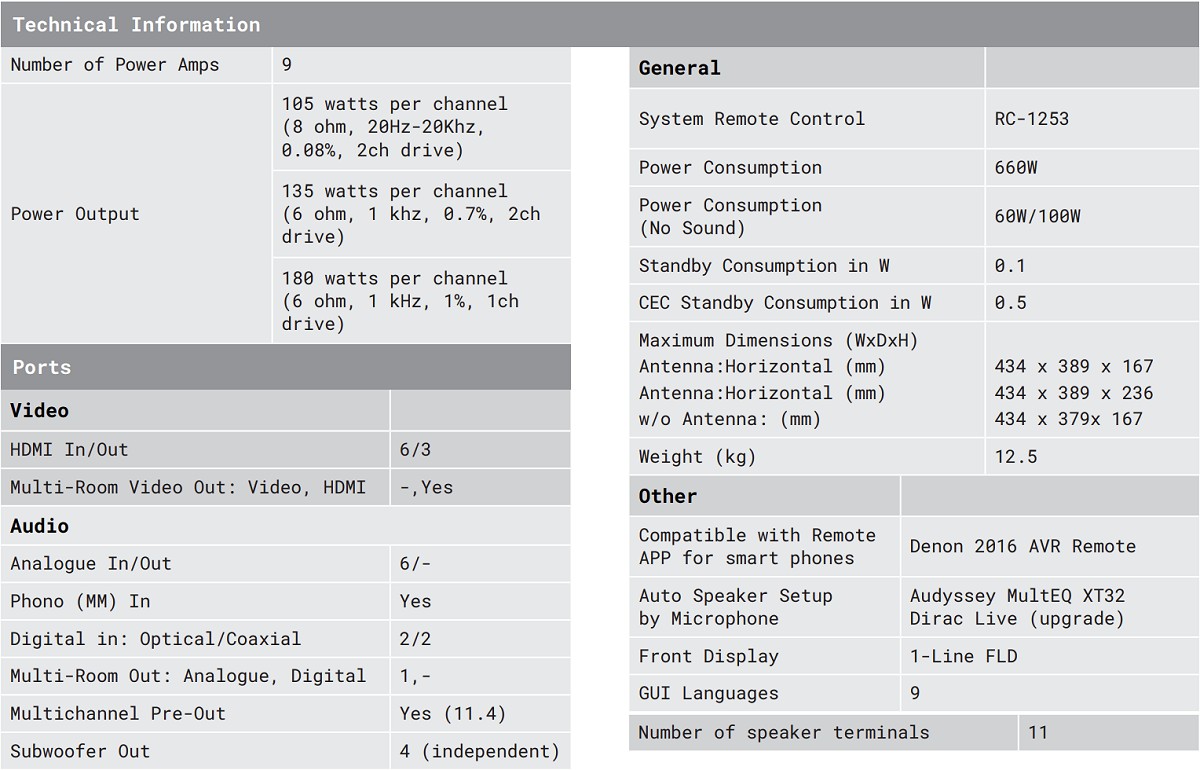Screen dimensions: 1200x770
Task: Click the 660W power consumption value
Action: [1016, 168]
